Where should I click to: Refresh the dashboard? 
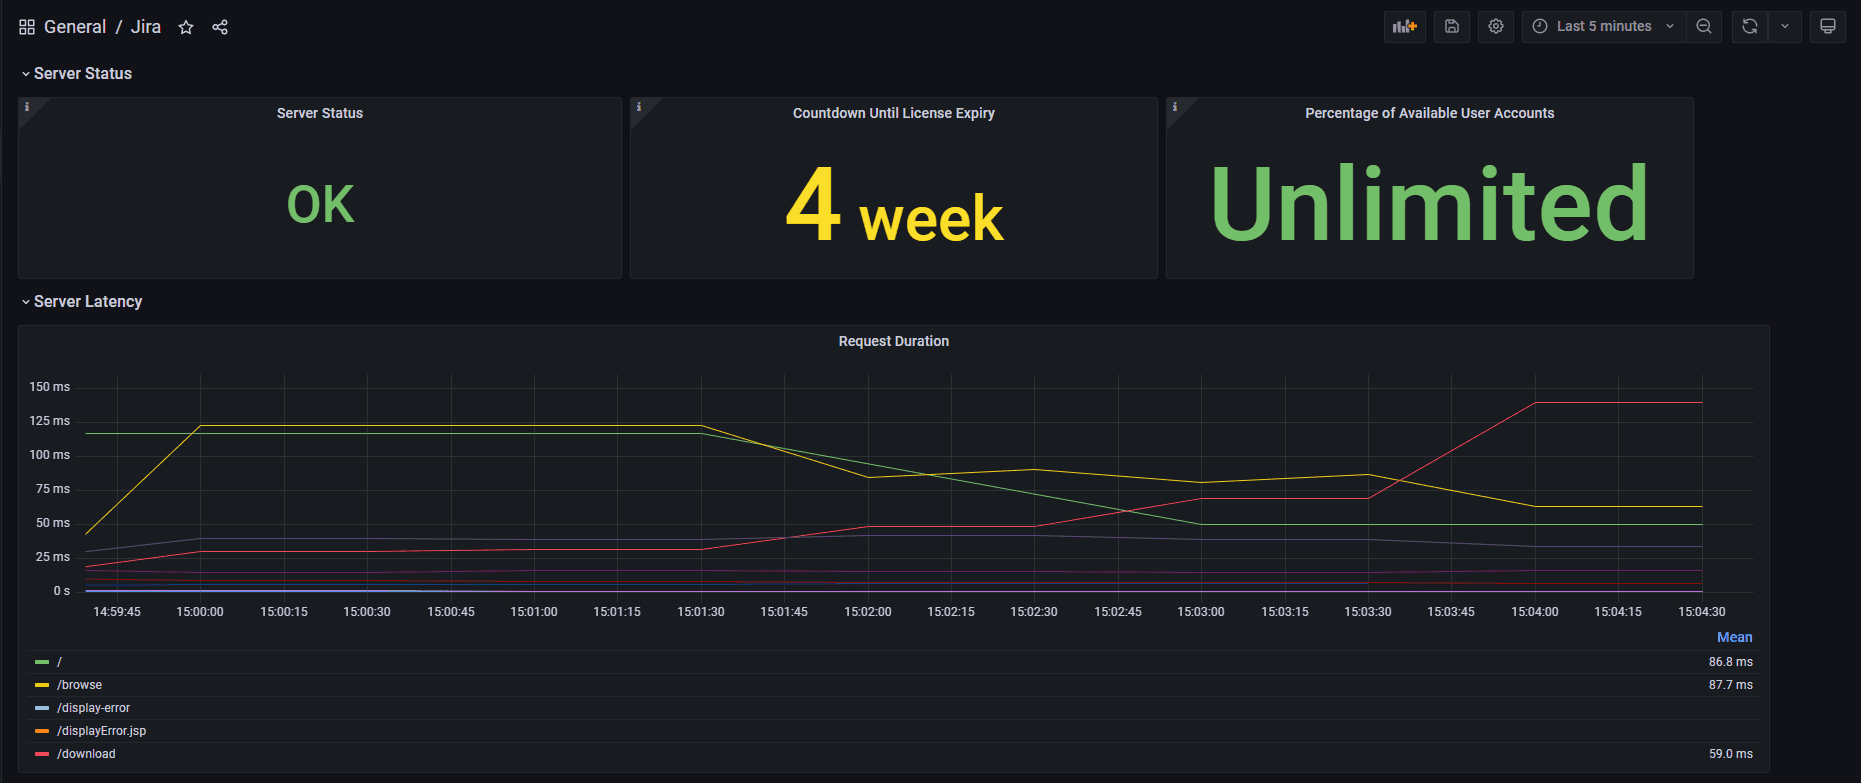point(1750,27)
